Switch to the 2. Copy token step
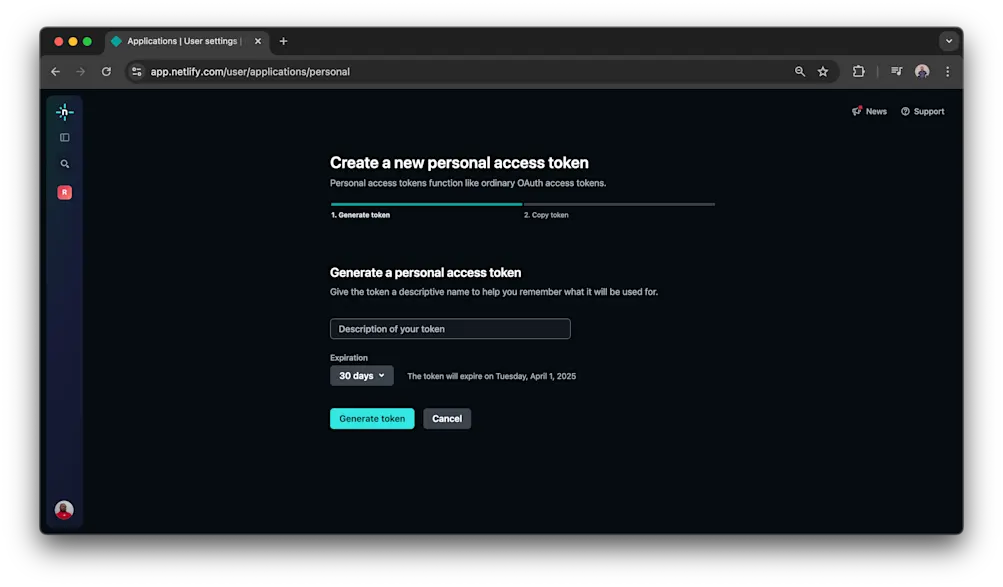Screen dimensions: 1003x587 click(546, 214)
